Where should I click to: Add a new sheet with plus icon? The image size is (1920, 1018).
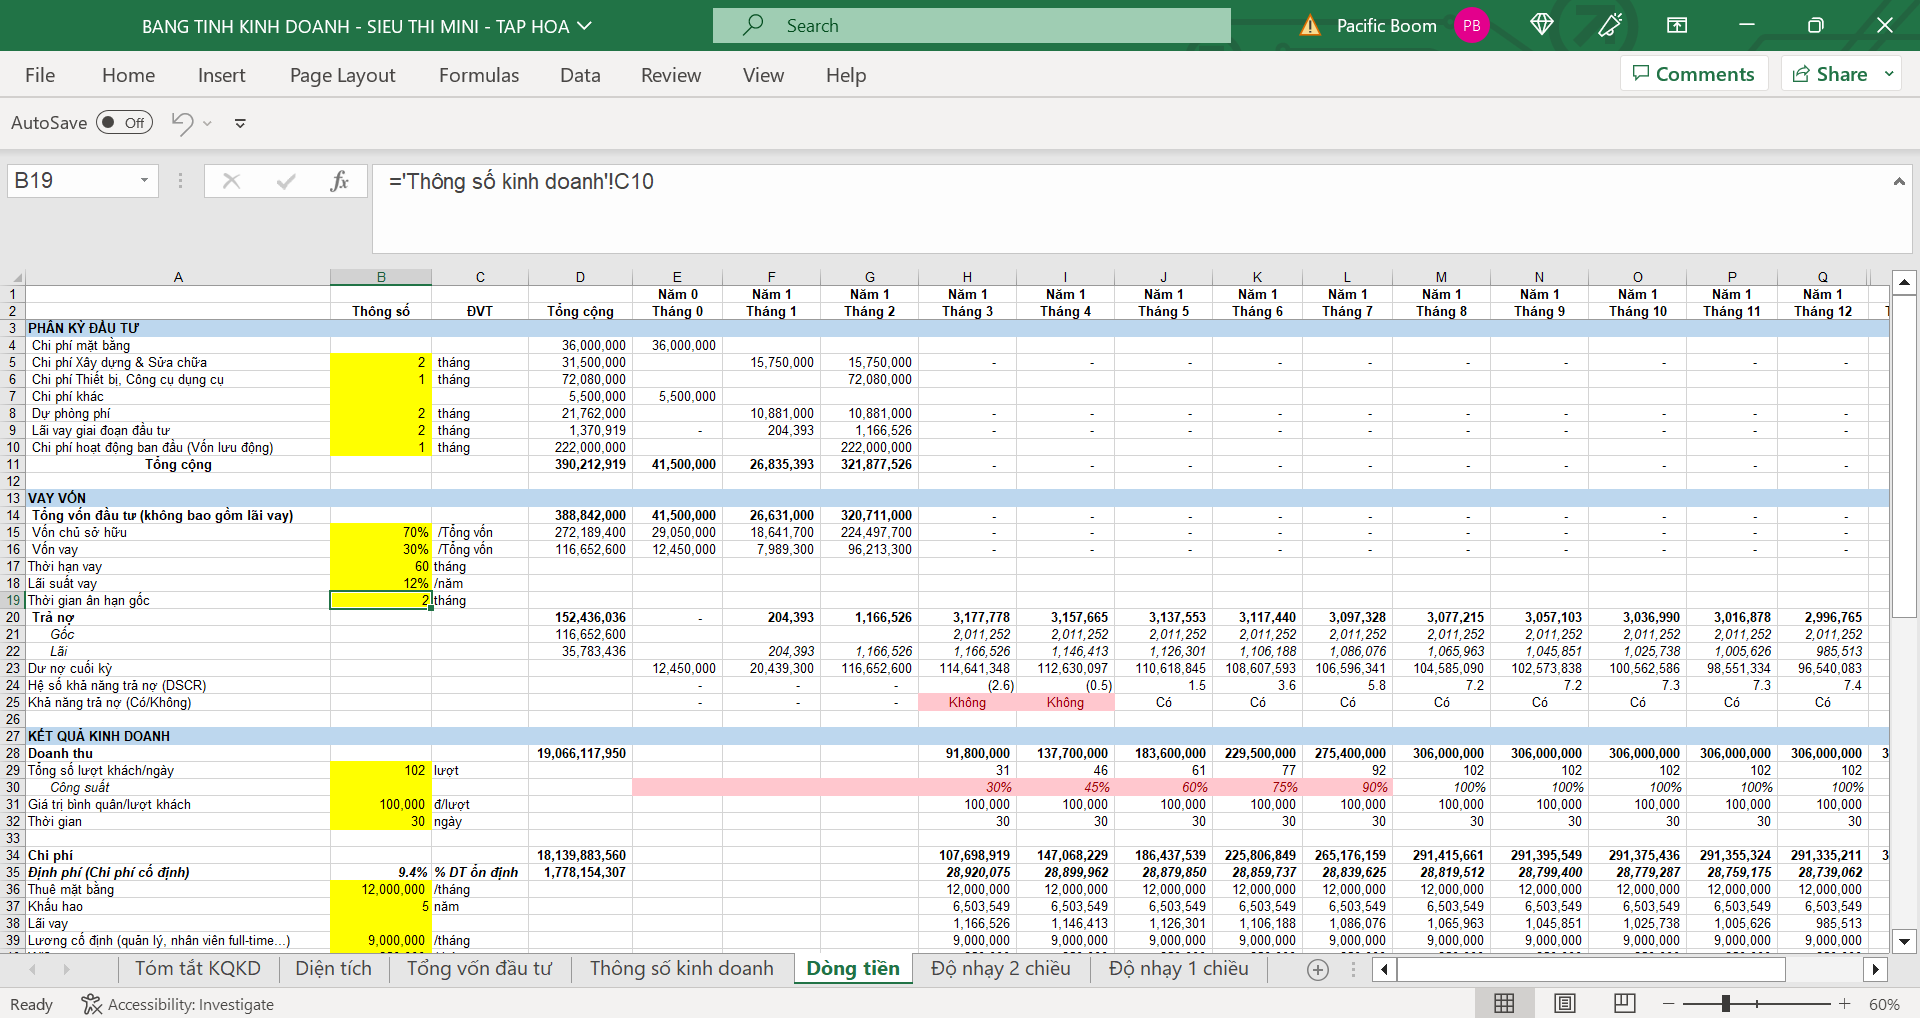pyautogui.click(x=1318, y=969)
